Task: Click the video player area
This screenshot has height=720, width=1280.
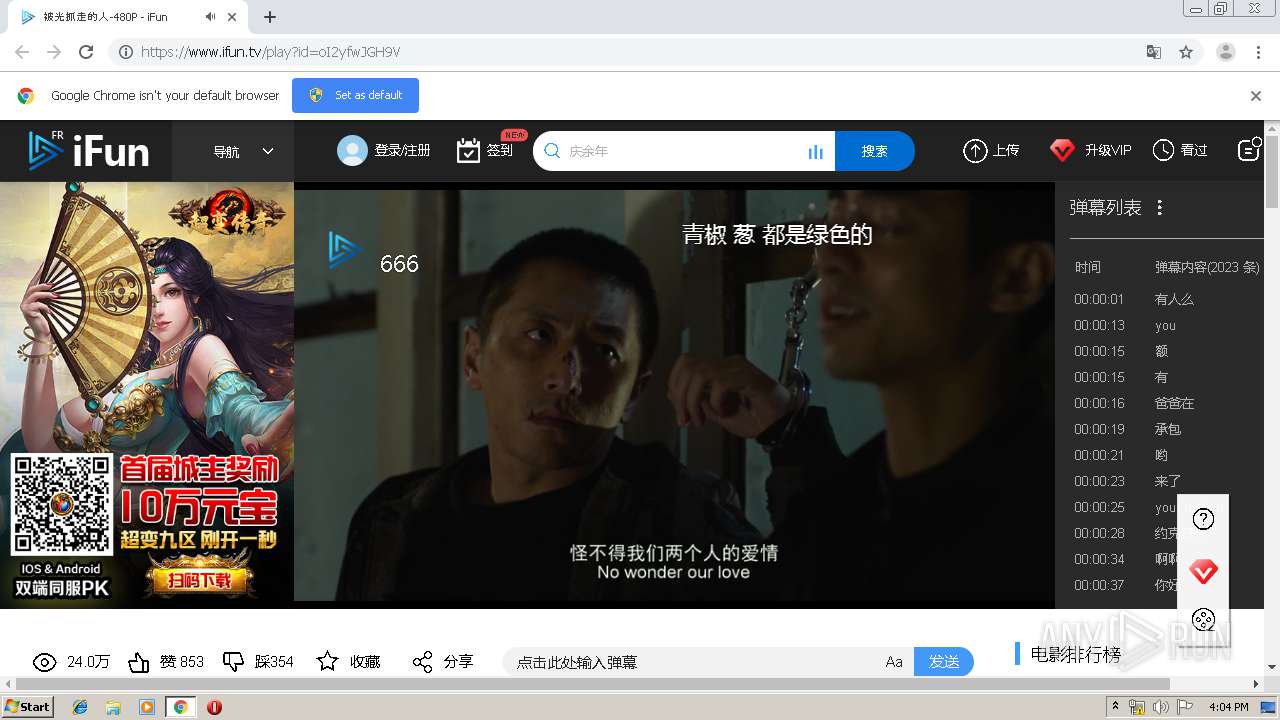Action: pyautogui.click(x=674, y=395)
